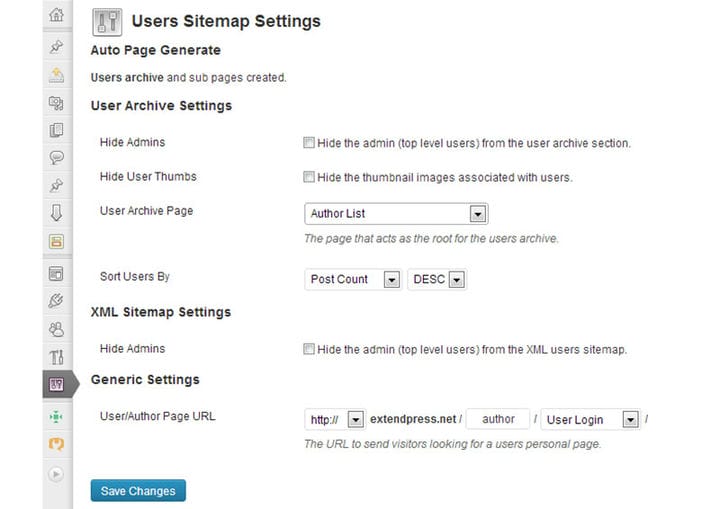Click 'The URL to send visitors' hint text
The height and width of the screenshot is (509, 720).
pyautogui.click(x=452, y=444)
